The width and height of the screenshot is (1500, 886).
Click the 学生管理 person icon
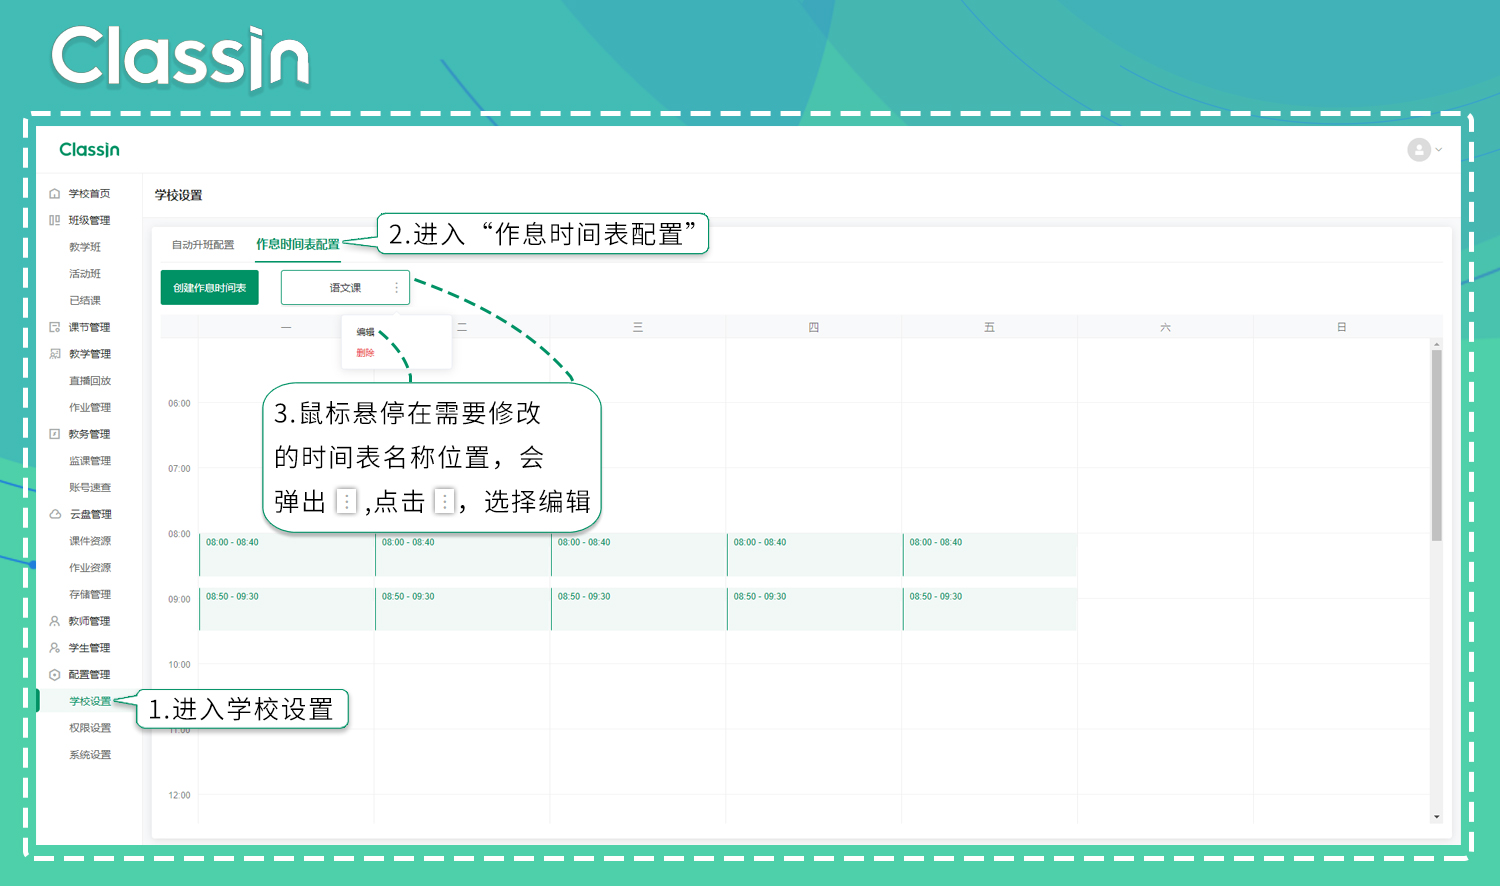[55, 648]
